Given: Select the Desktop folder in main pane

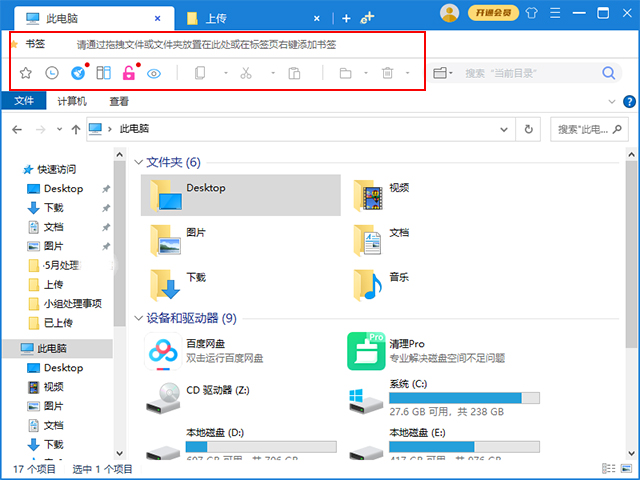Looking at the screenshot, I should click(x=241, y=195).
